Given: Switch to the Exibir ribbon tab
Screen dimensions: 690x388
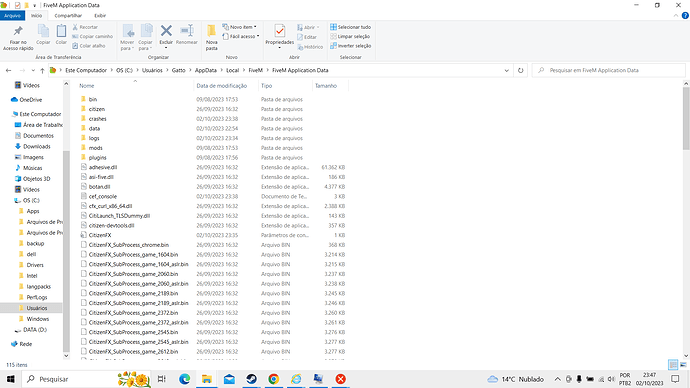Looking at the screenshot, I should [x=100, y=15].
